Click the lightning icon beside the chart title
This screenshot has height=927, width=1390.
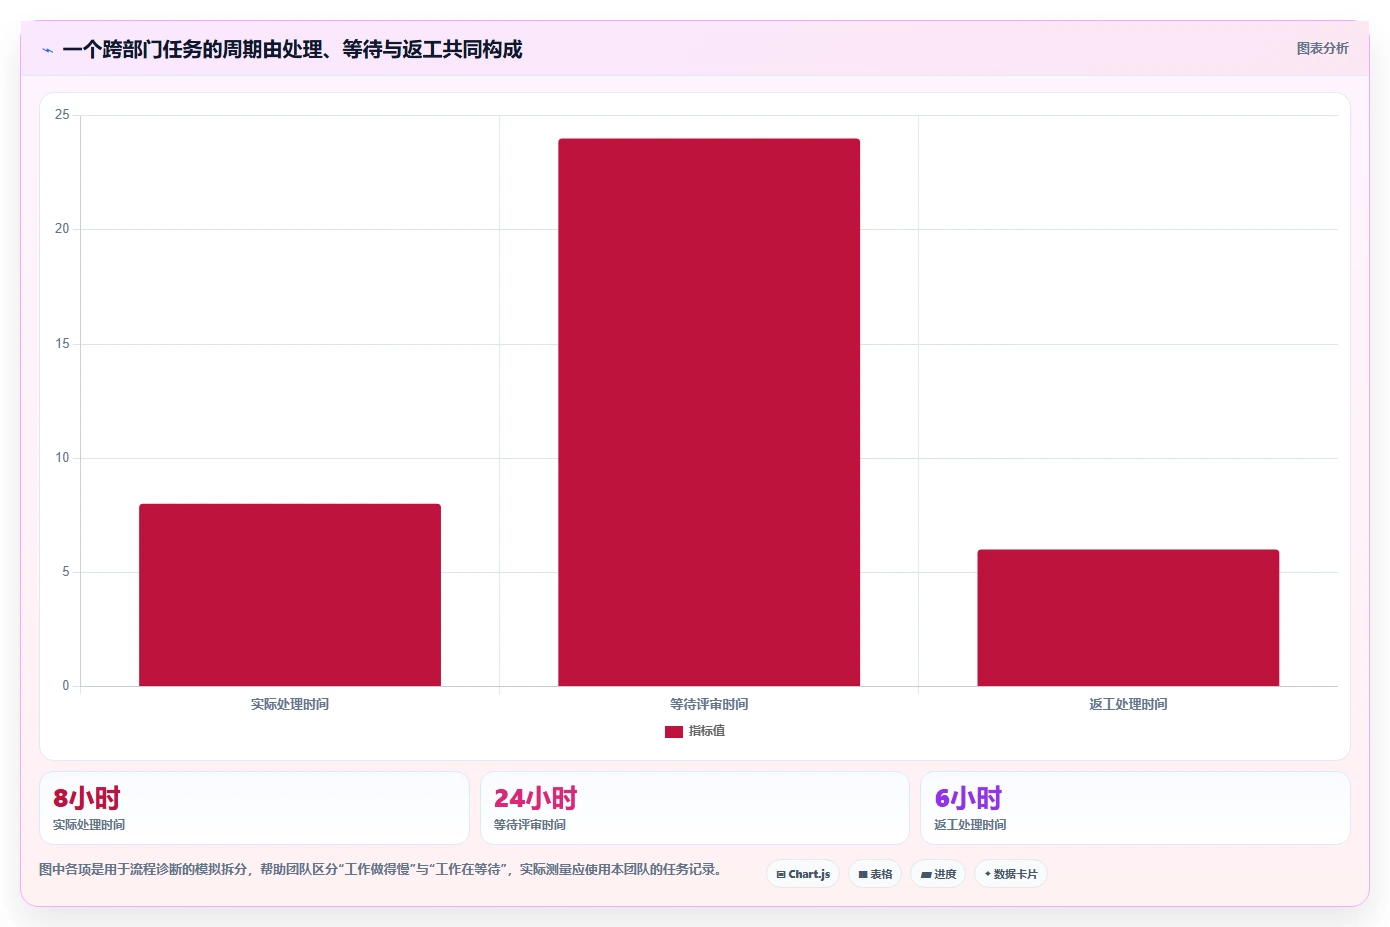coord(47,50)
